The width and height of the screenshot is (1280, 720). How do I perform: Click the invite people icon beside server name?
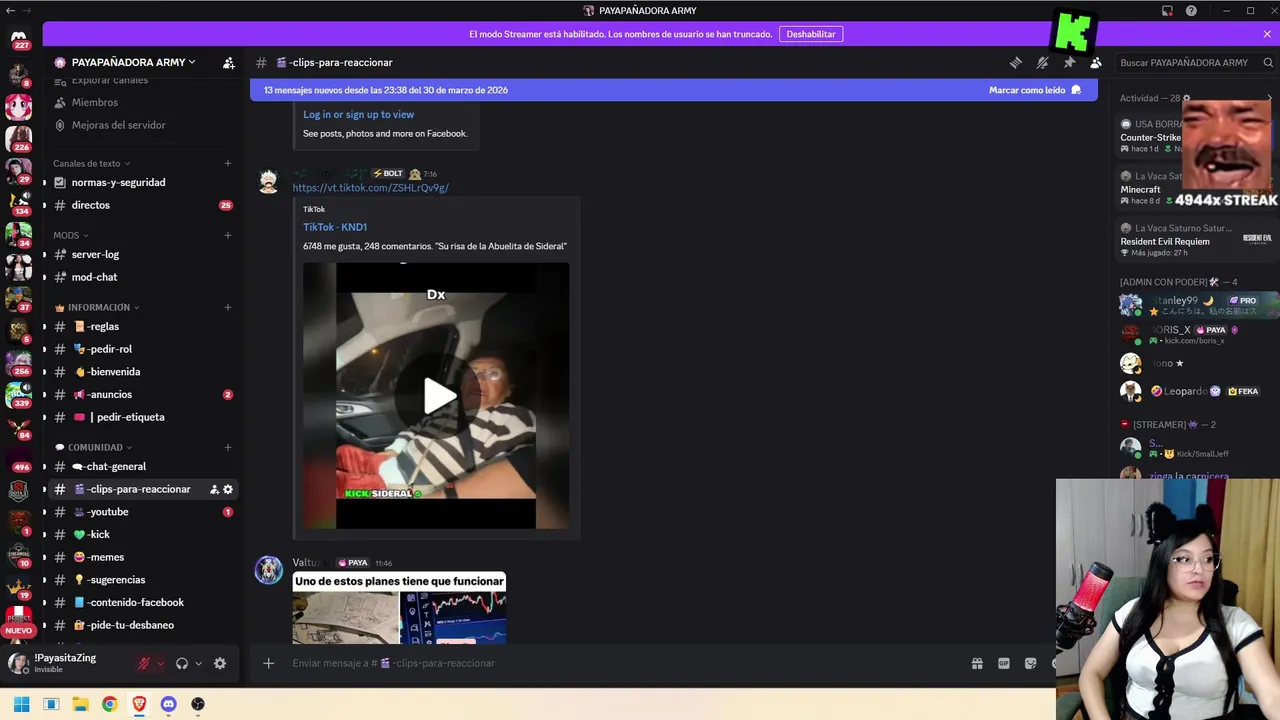pyautogui.click(x=229, y=62)
